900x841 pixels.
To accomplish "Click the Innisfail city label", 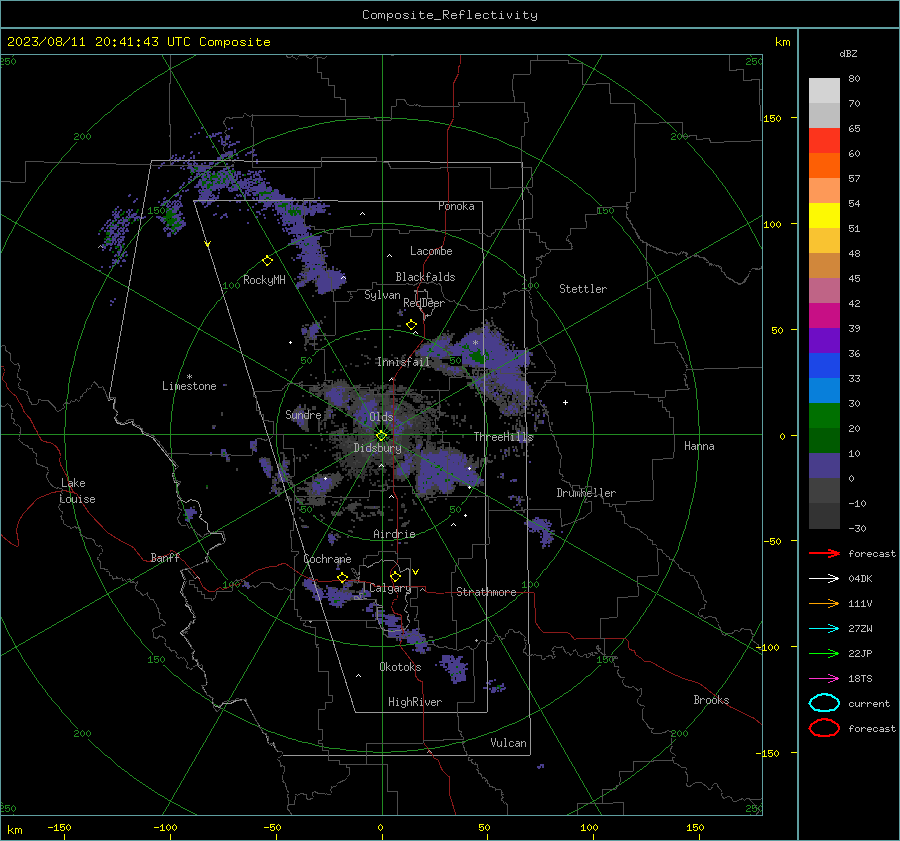I will click(x=403, y=362).
